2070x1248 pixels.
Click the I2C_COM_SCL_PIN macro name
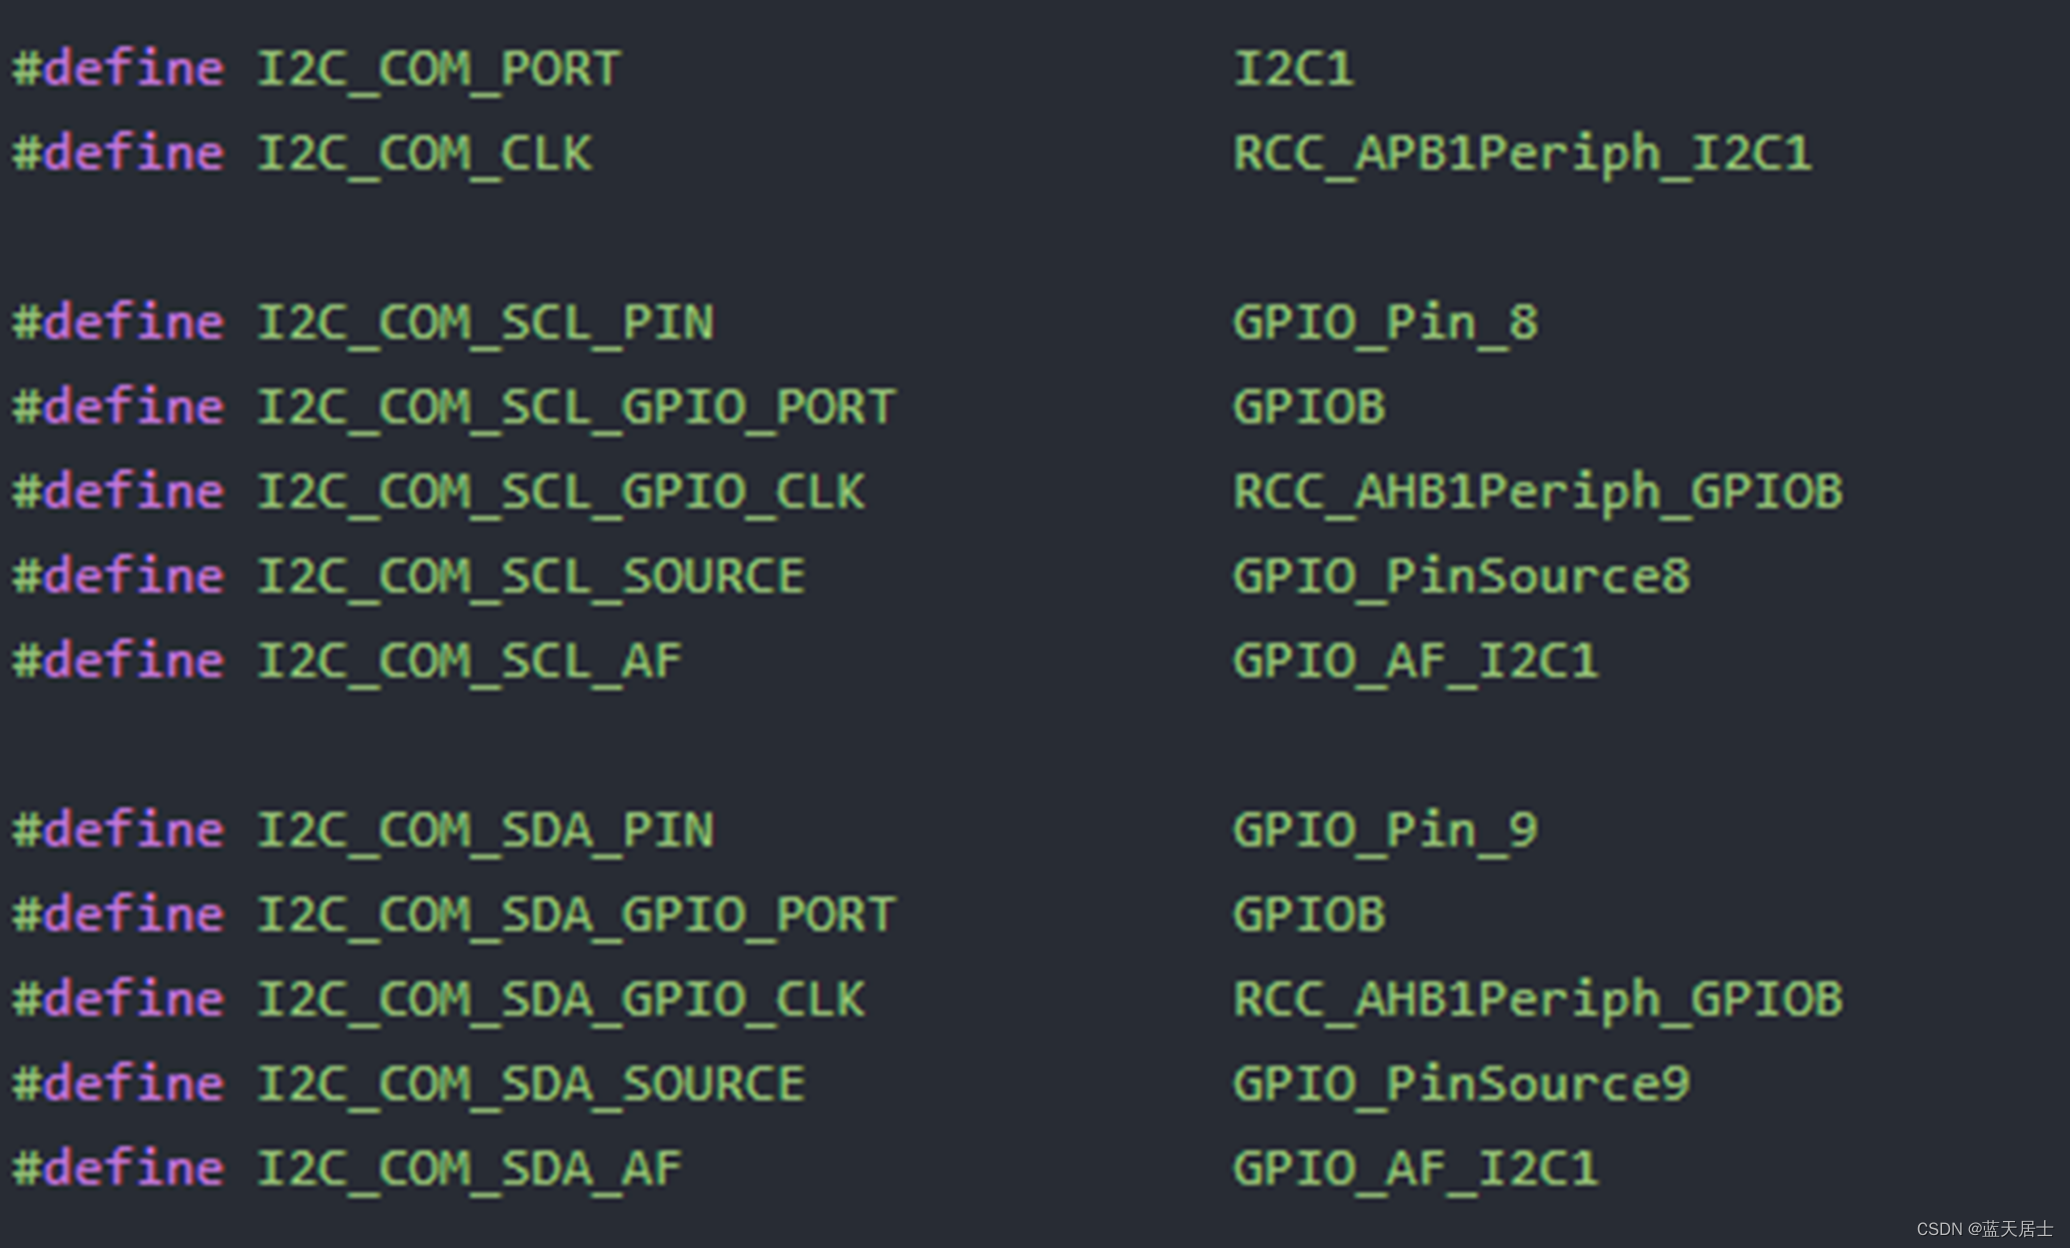[486, 323]
